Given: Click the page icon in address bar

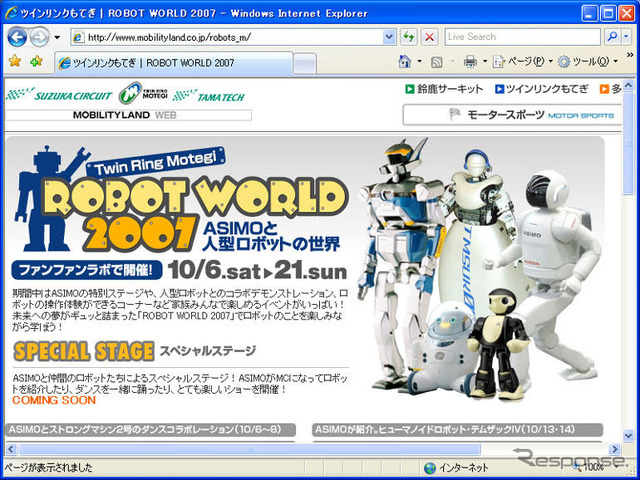Looking at the screenshot, I should pyautogui.click(x=78, y=38).
